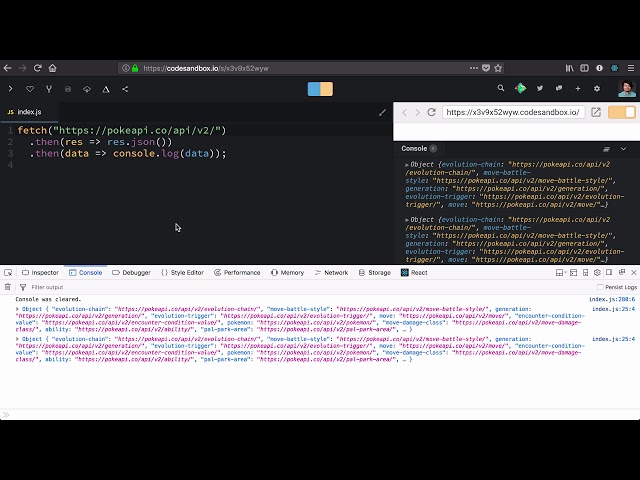Go forward in Firefox history
This screenshot has height=480, width=640.
22,68
